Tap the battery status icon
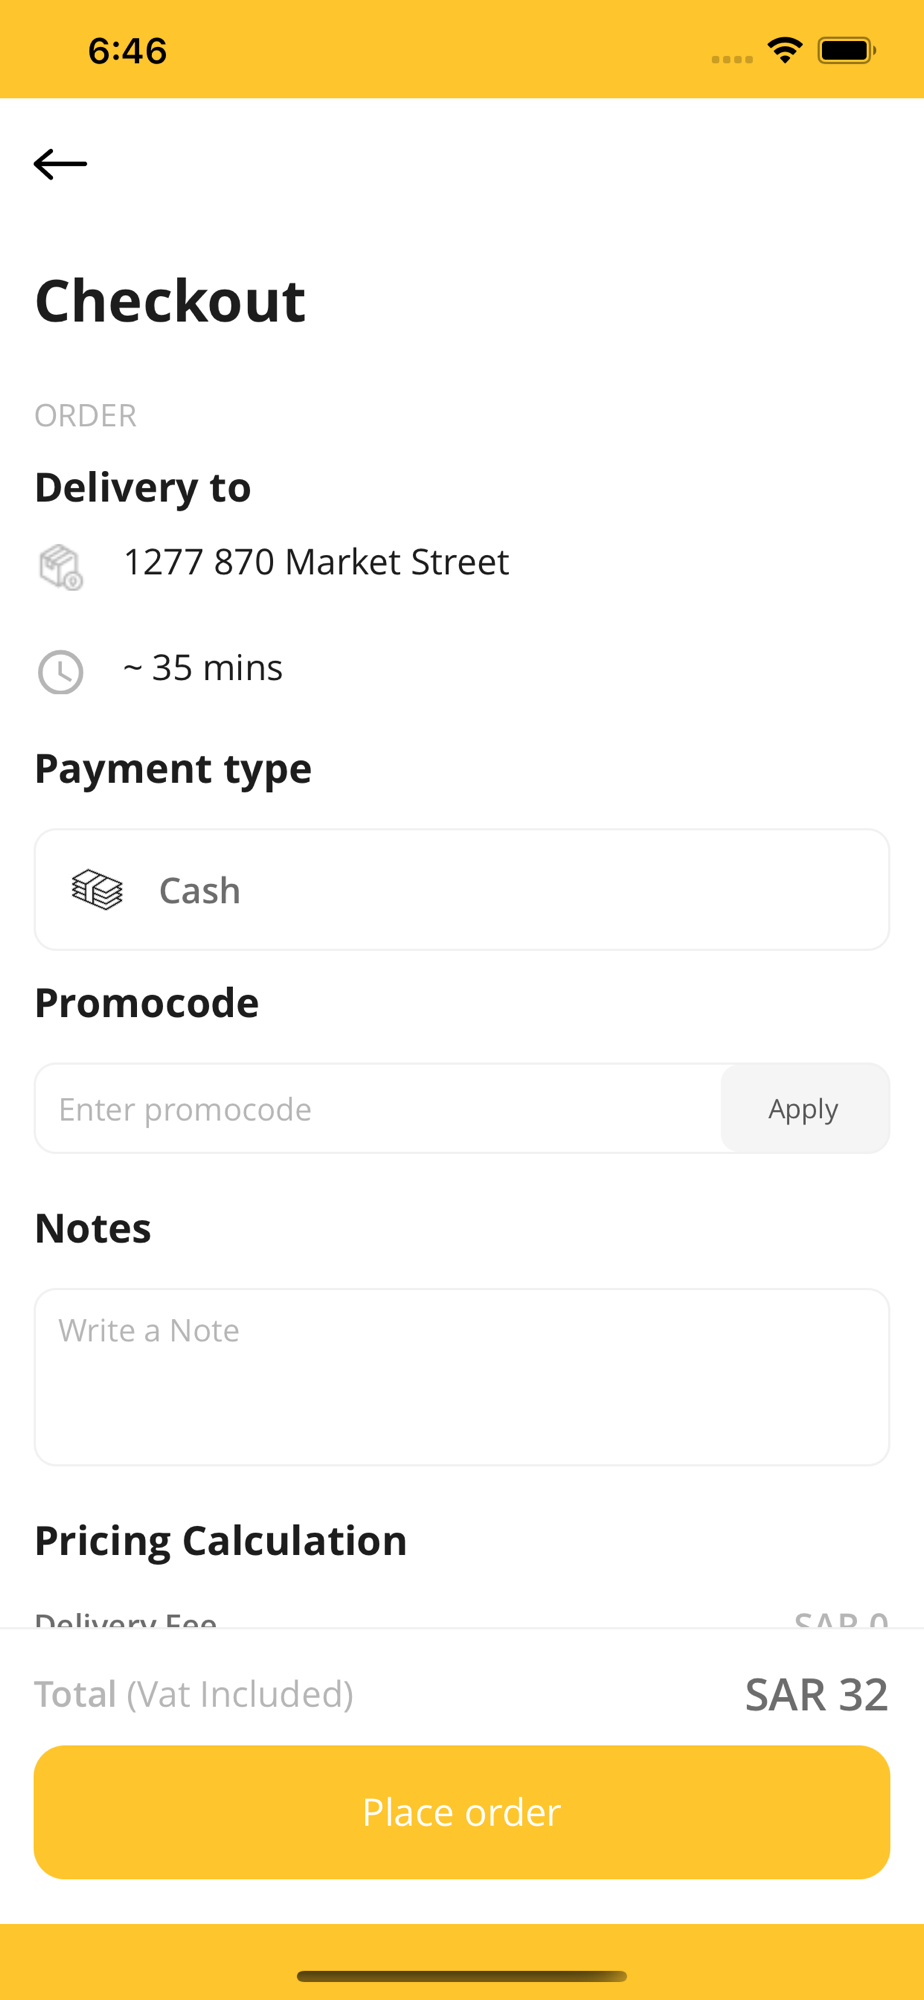Image resolution: width=924 pixels, height=2000 pixels. [x=846, y=50]
